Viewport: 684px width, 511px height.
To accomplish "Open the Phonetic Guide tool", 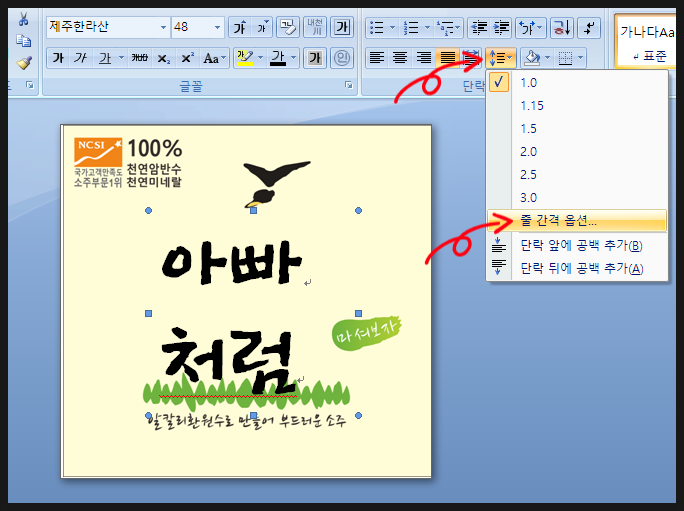I will 315,27.
